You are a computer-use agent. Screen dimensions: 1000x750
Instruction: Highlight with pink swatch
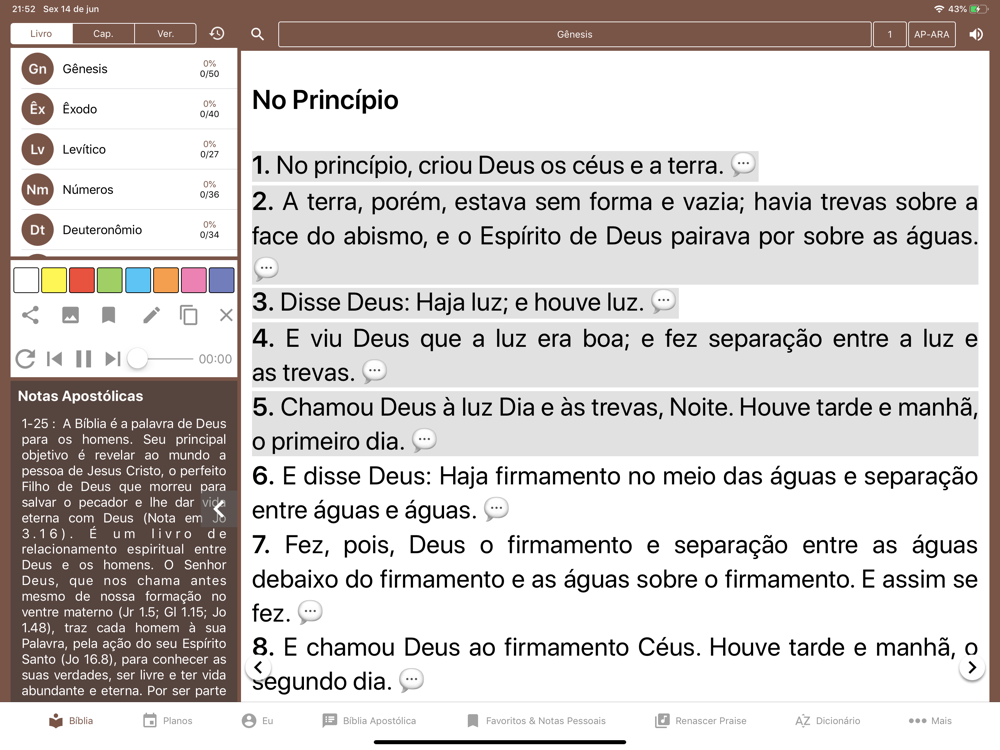point(194,280)
